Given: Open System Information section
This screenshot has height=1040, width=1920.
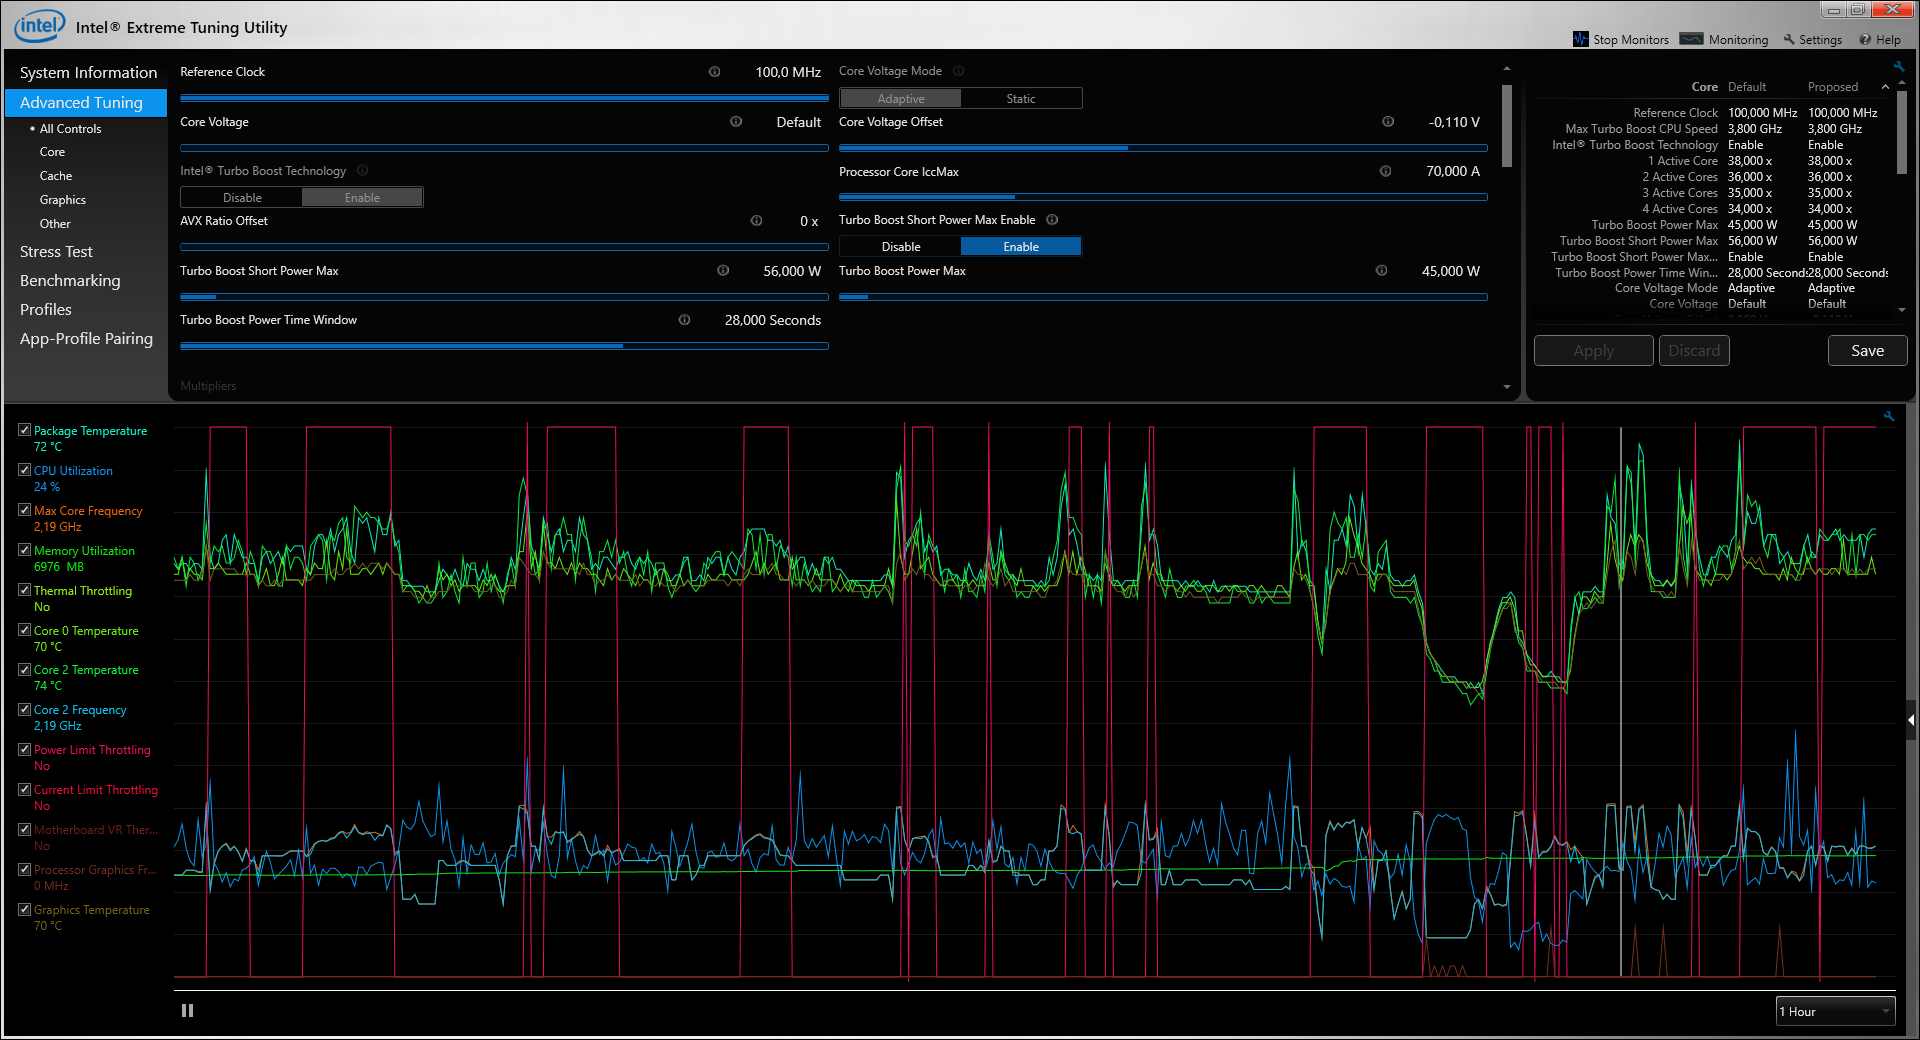Looking at the screenshot, I should (88, 73).
